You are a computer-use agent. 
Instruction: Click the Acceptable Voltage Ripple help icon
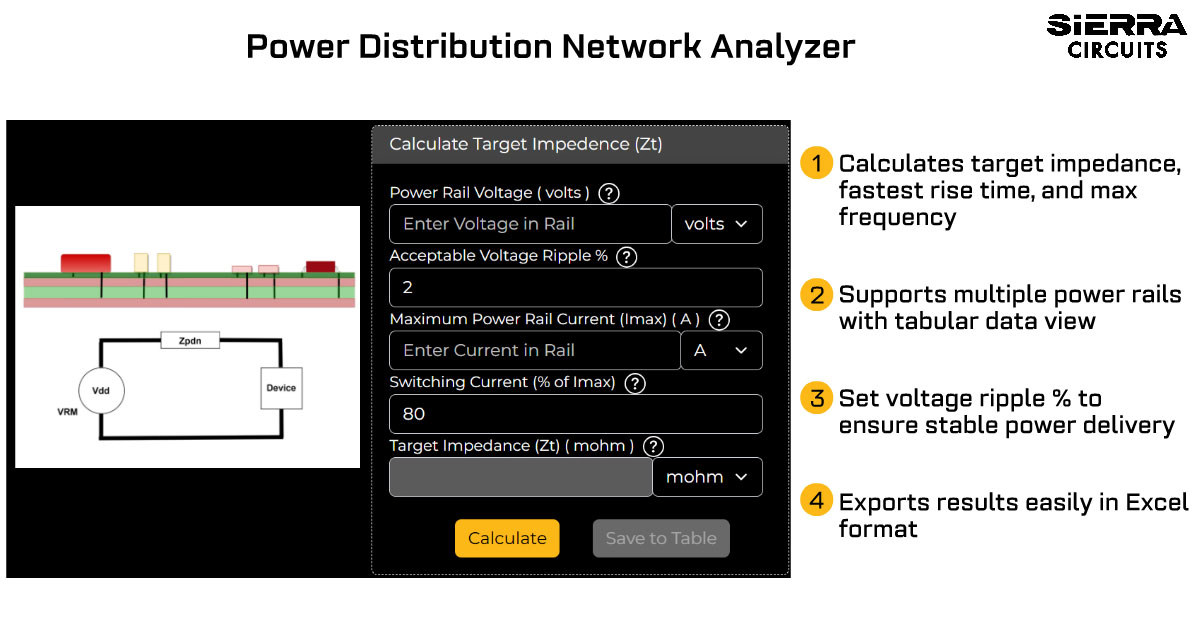coord(627,256)
